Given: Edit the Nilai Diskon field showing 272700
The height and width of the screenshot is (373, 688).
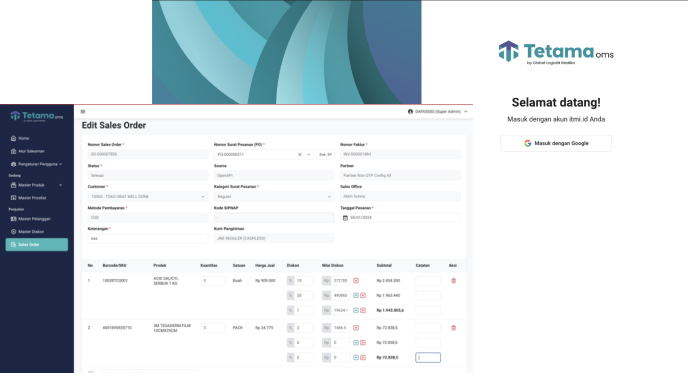Looking at the screenshot, I should [340, 280].
